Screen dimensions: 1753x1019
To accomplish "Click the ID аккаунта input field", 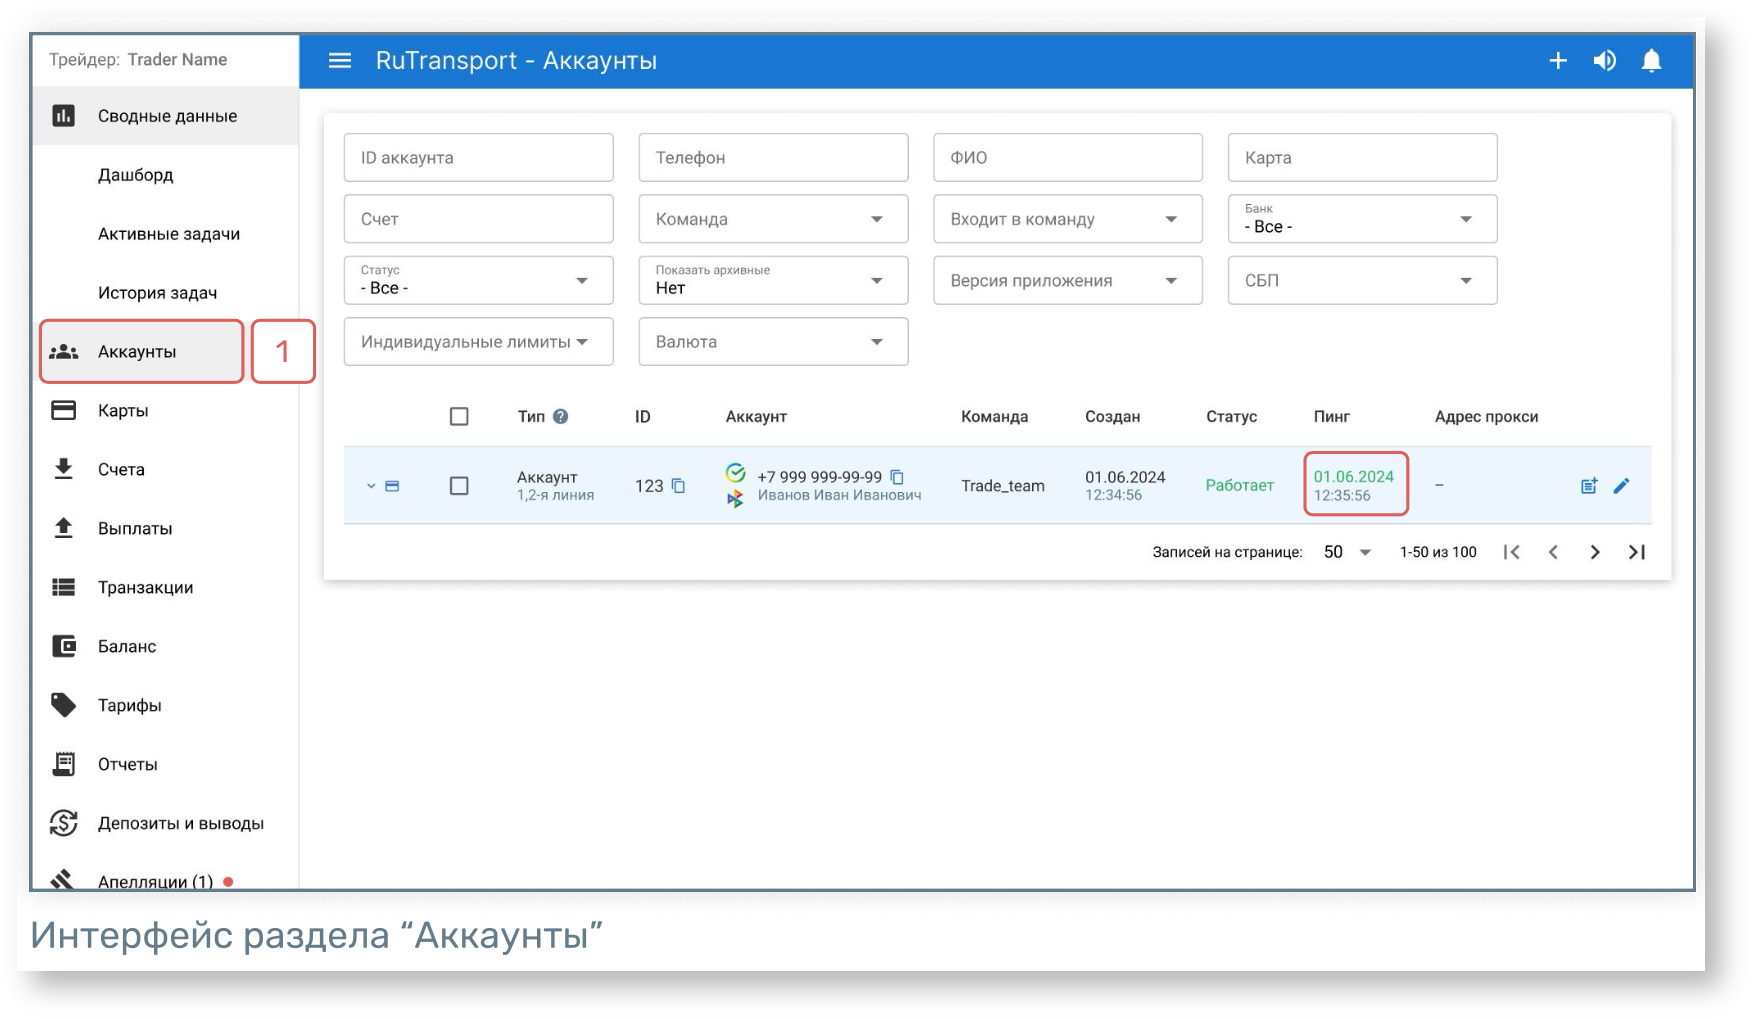I will point(478,158).
